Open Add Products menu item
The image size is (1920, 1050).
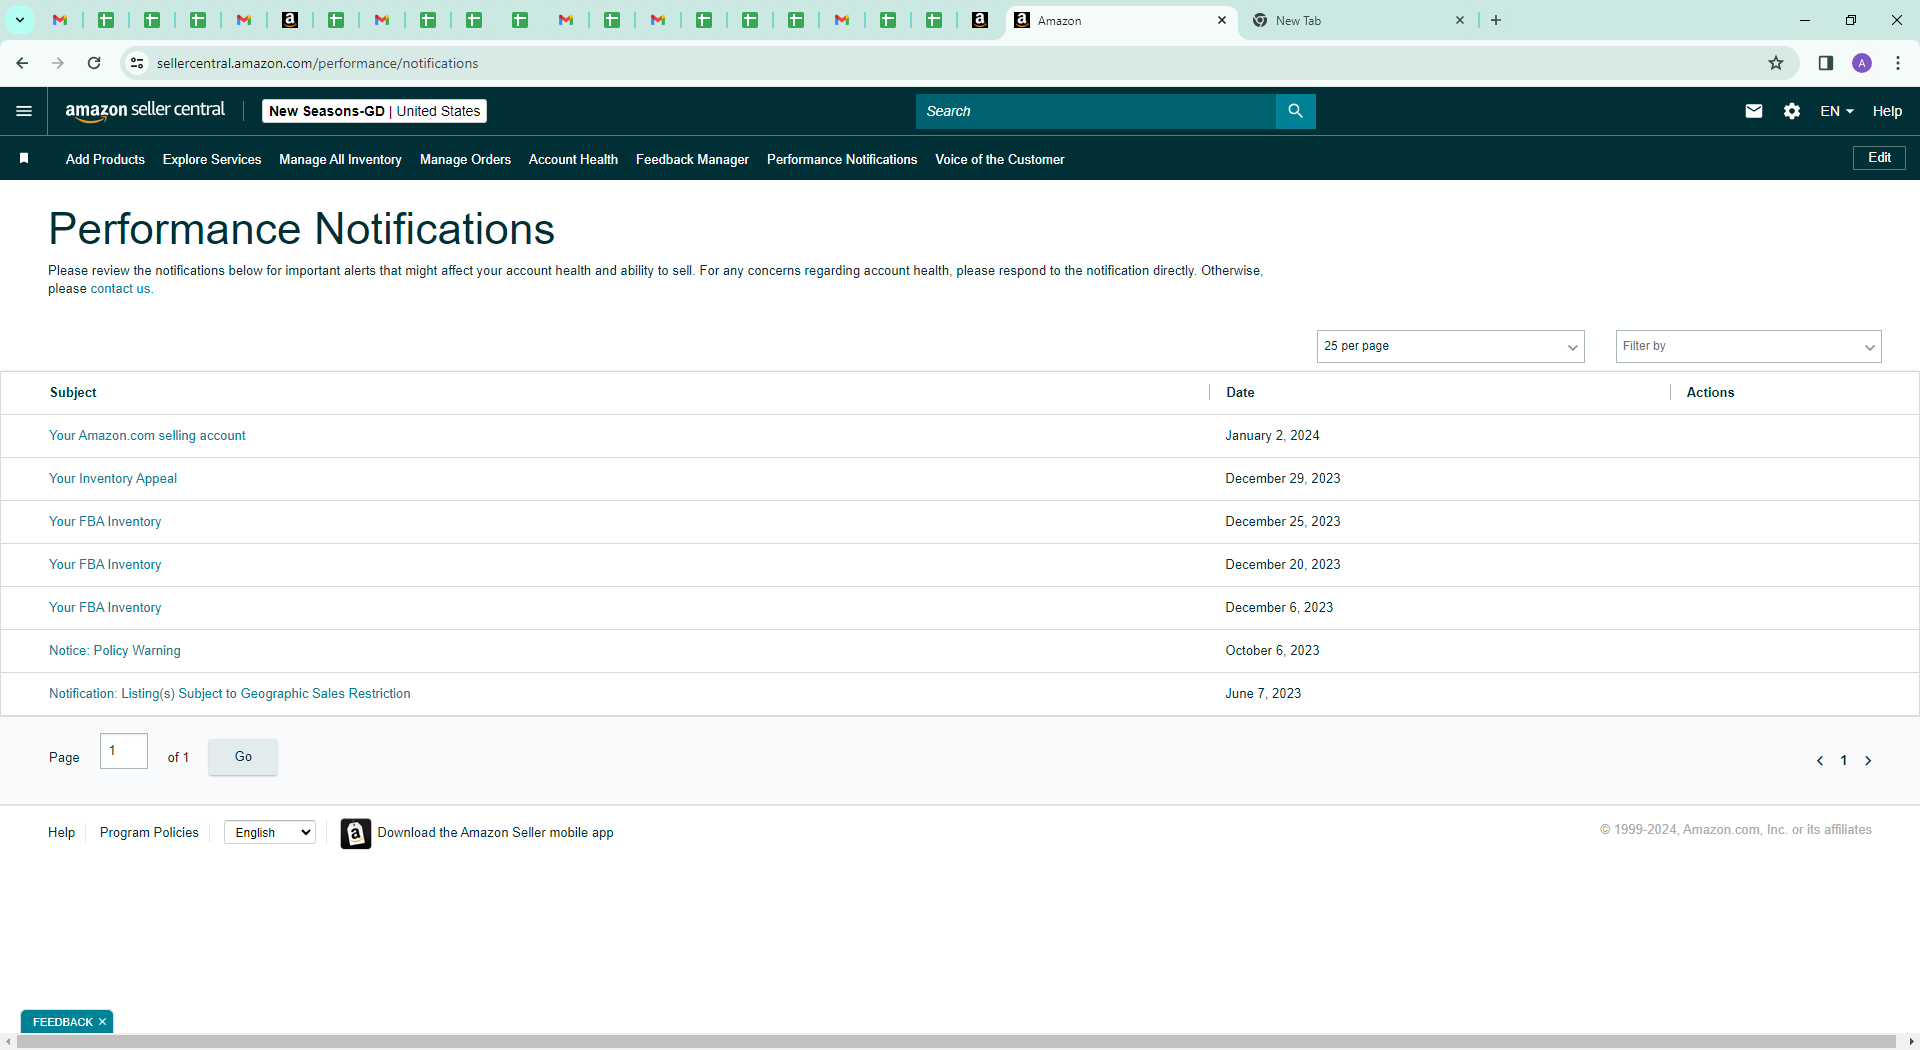pyautogui.click(x=105, y=159)
